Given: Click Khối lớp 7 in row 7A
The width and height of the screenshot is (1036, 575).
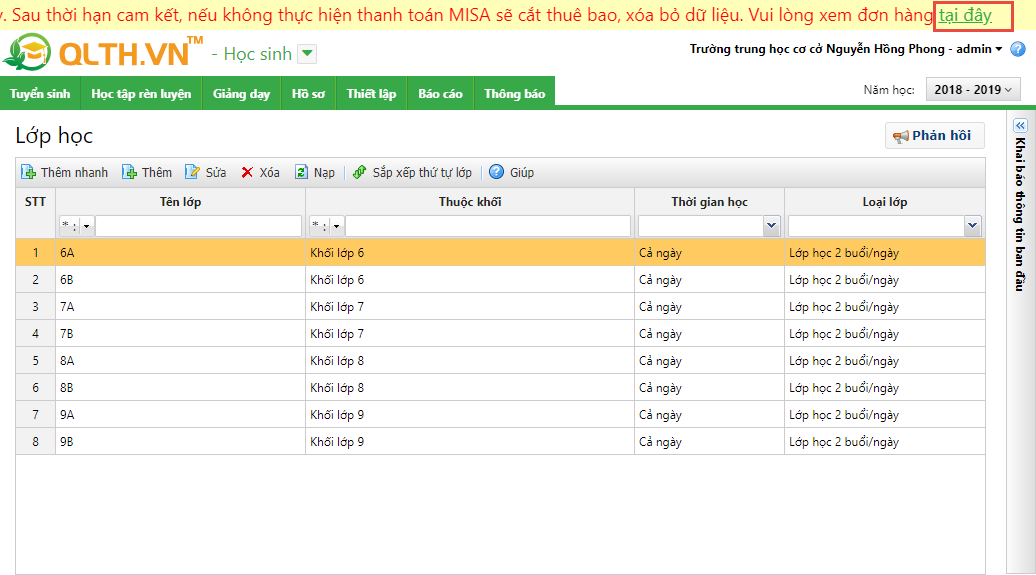Looking at the screenshot, I should click(x=337, y=307).
